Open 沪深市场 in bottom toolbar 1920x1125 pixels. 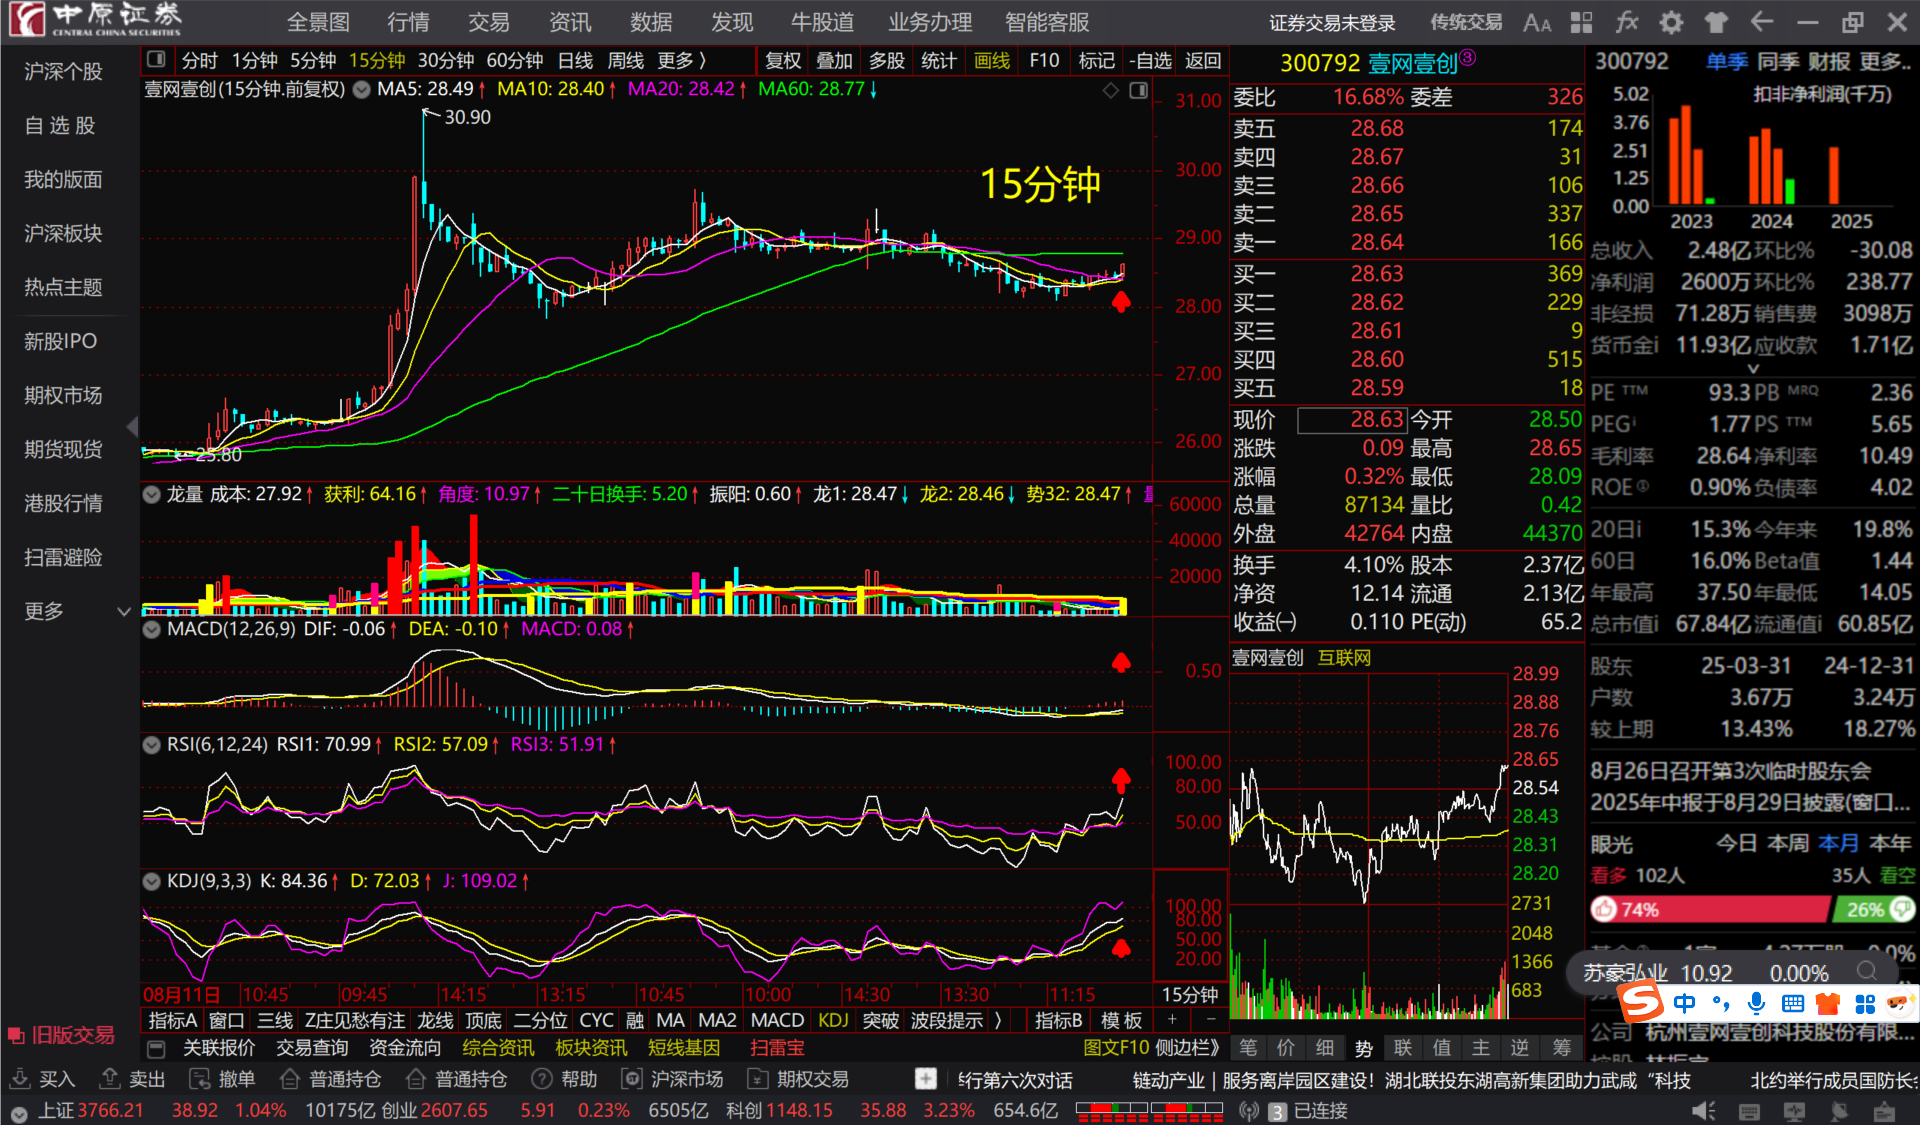(x=672, y=1079)
